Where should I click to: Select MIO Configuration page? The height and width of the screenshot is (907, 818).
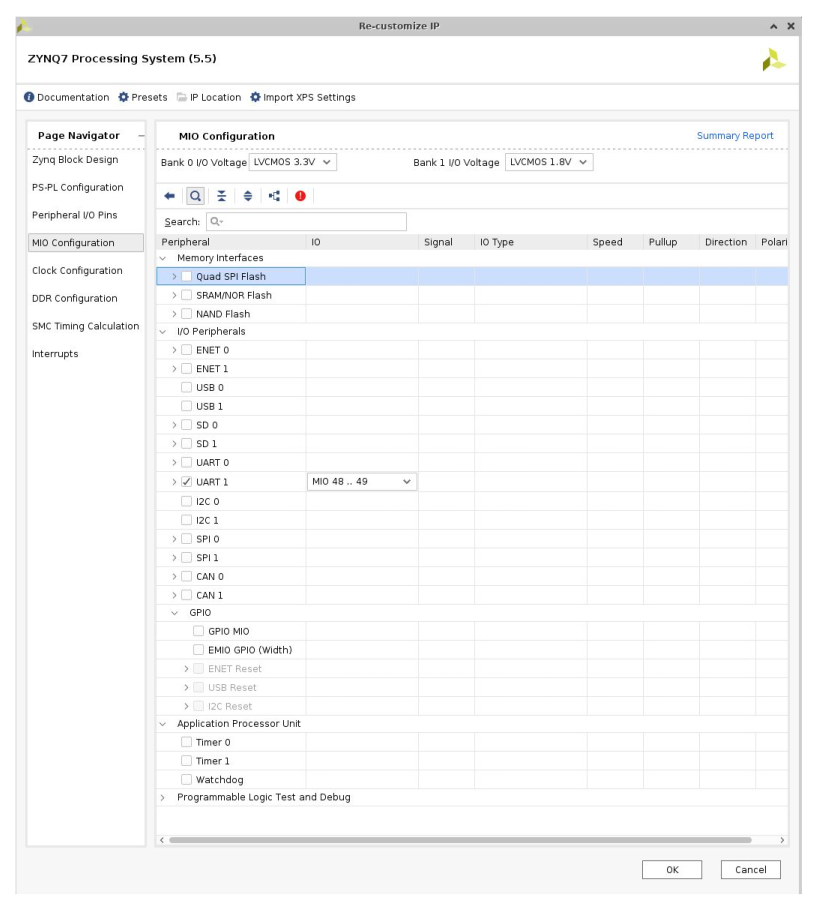[86, 243]
